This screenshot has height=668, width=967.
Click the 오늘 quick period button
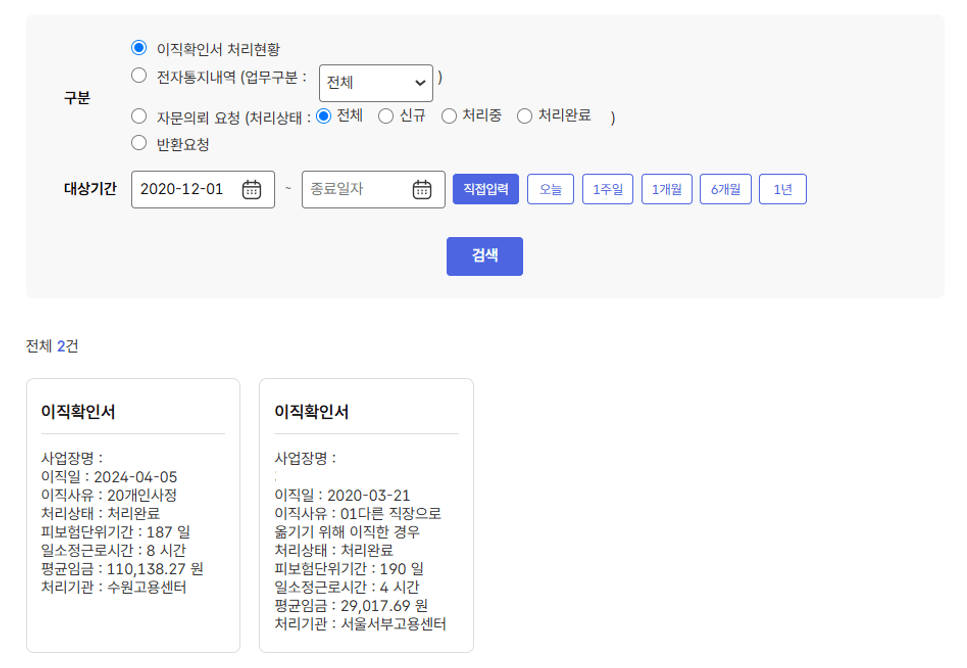(550, 189)
